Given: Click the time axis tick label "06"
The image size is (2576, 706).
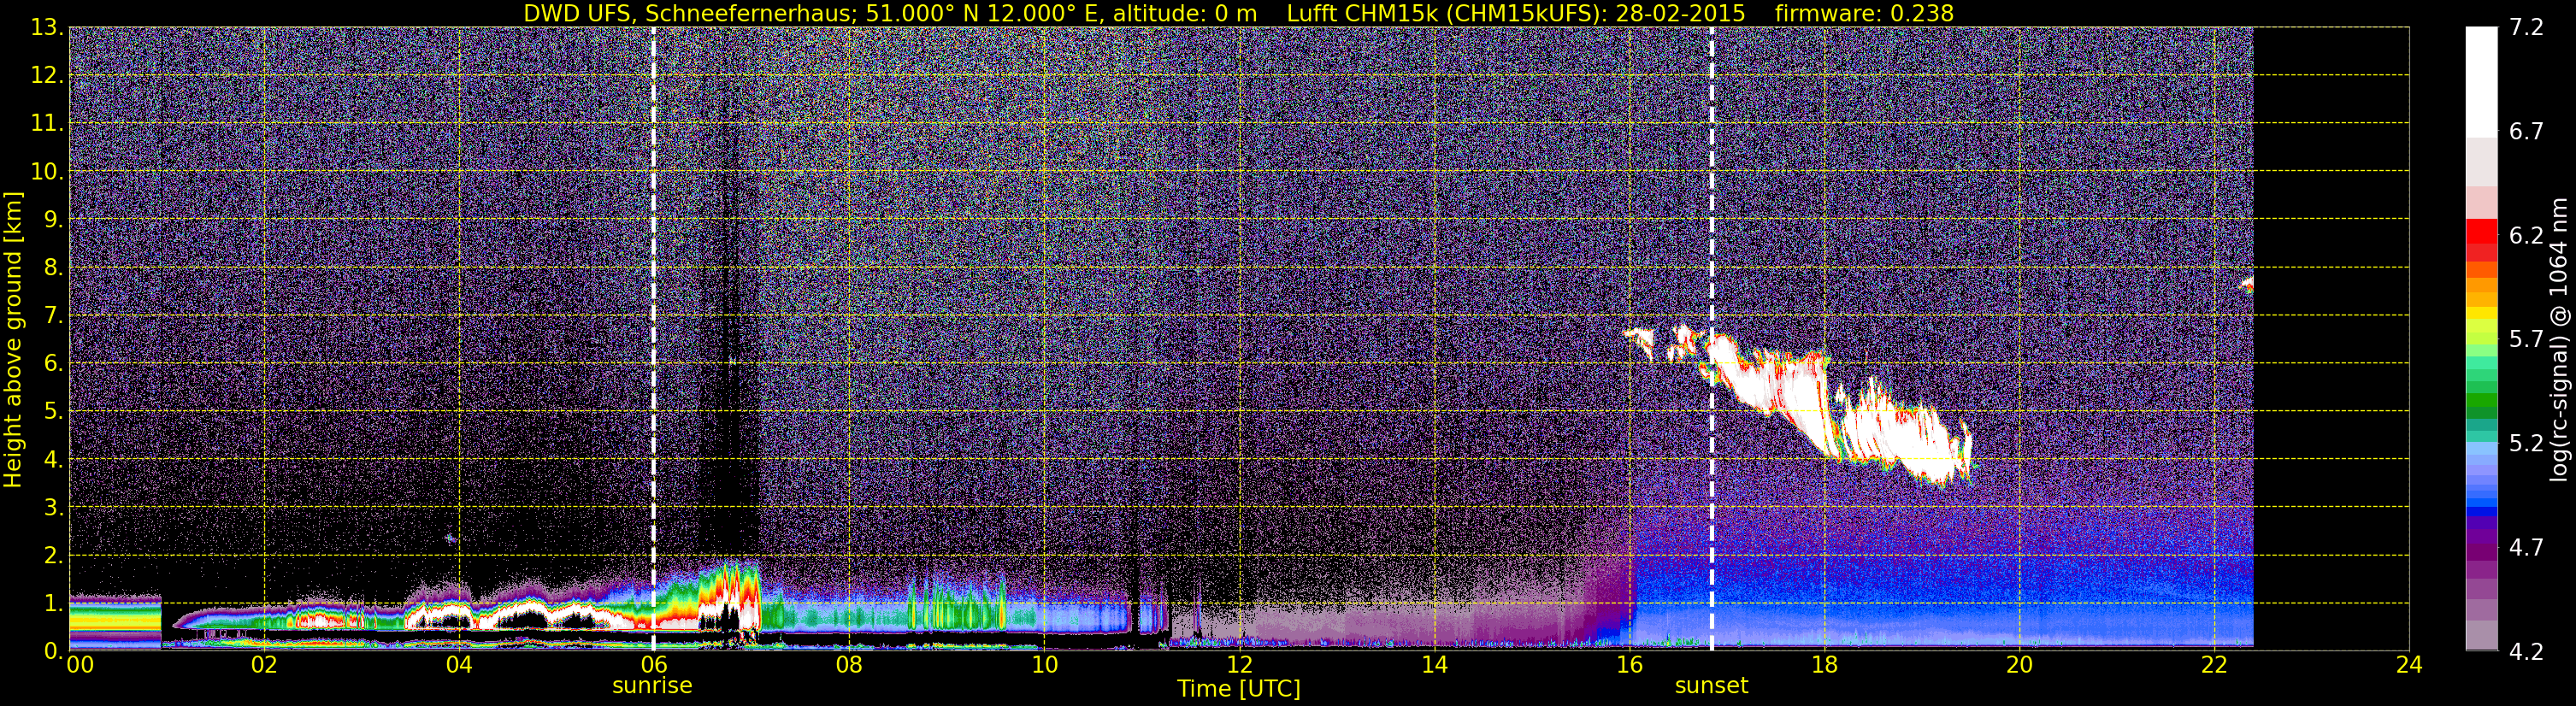Looking at the screenshot, I should [653, 665].
